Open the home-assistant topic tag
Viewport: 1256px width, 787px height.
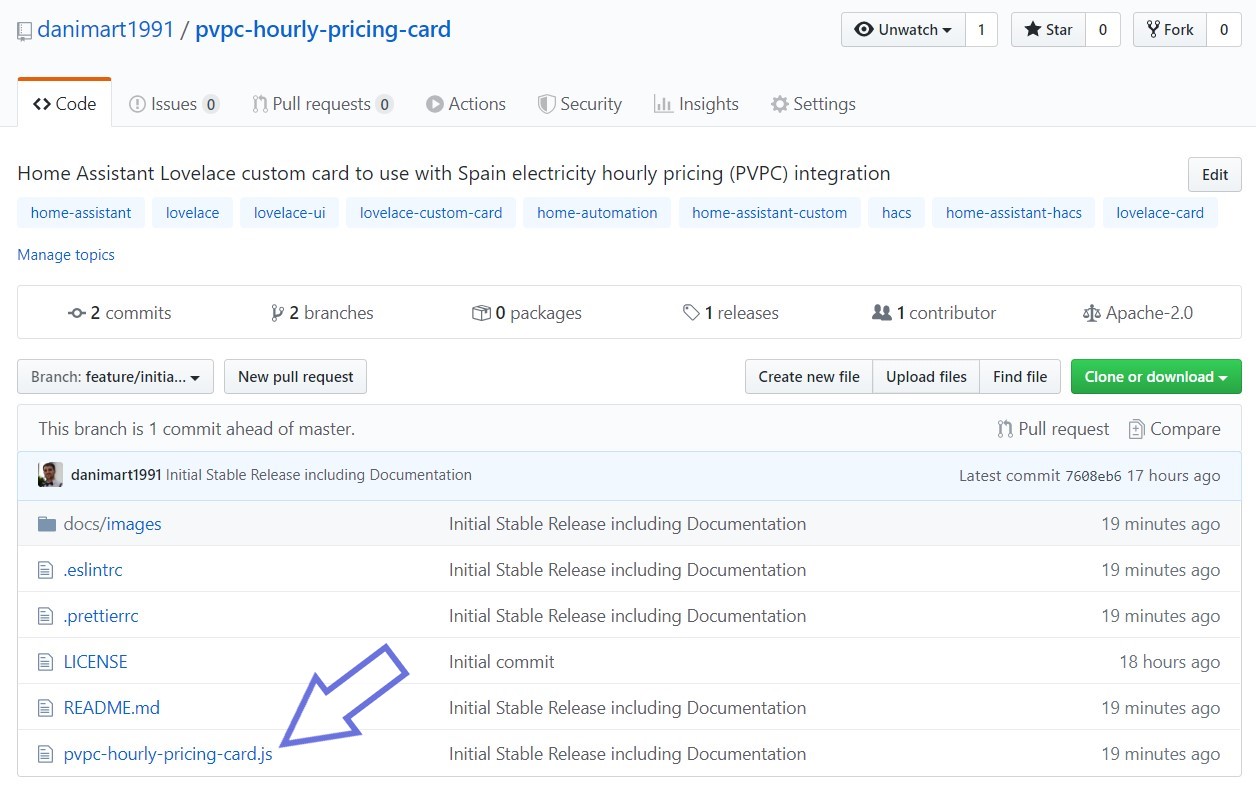tap(81, 212)
